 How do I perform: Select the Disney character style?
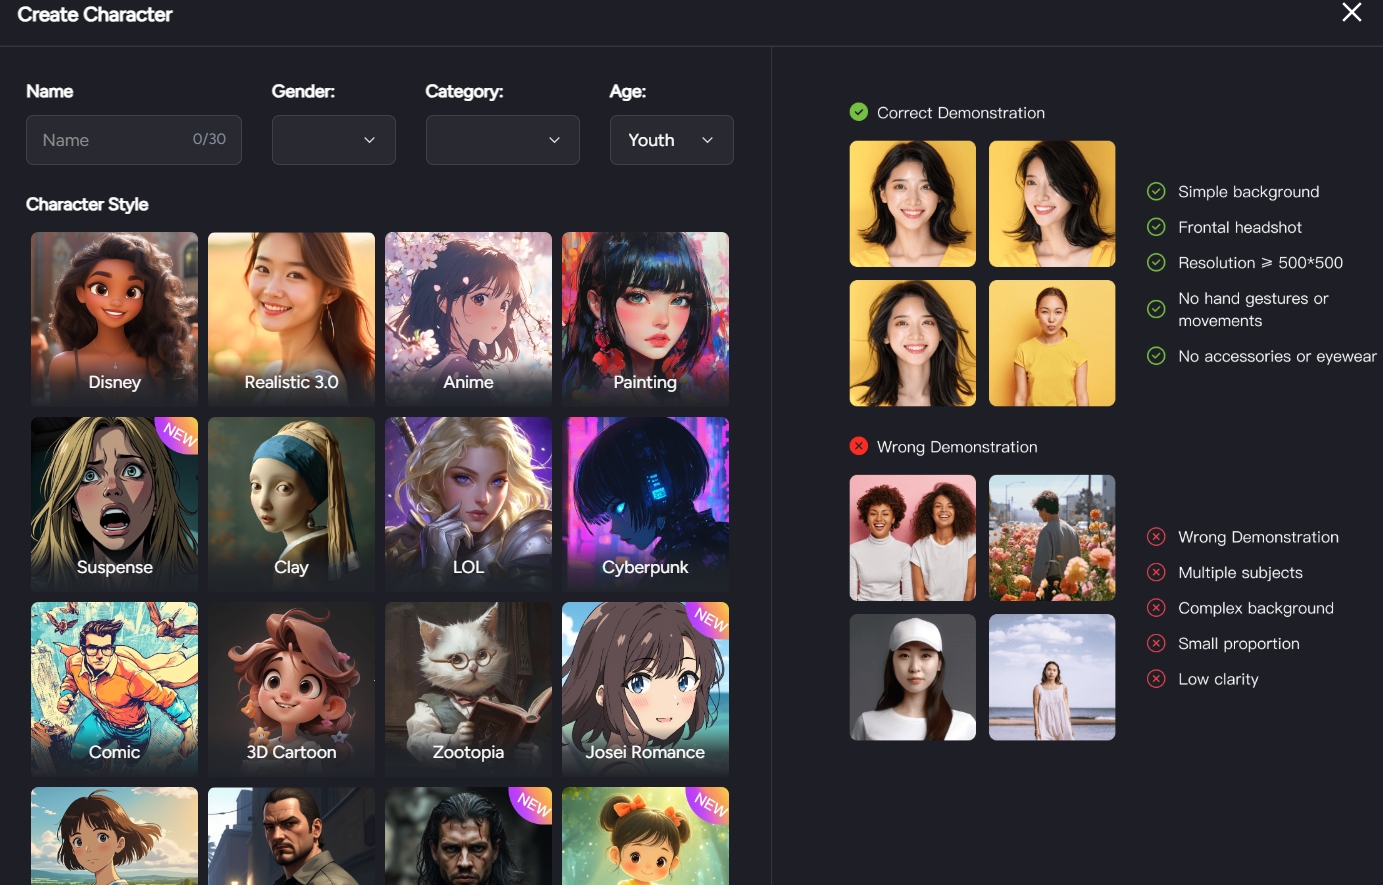(x=114, y=317)
